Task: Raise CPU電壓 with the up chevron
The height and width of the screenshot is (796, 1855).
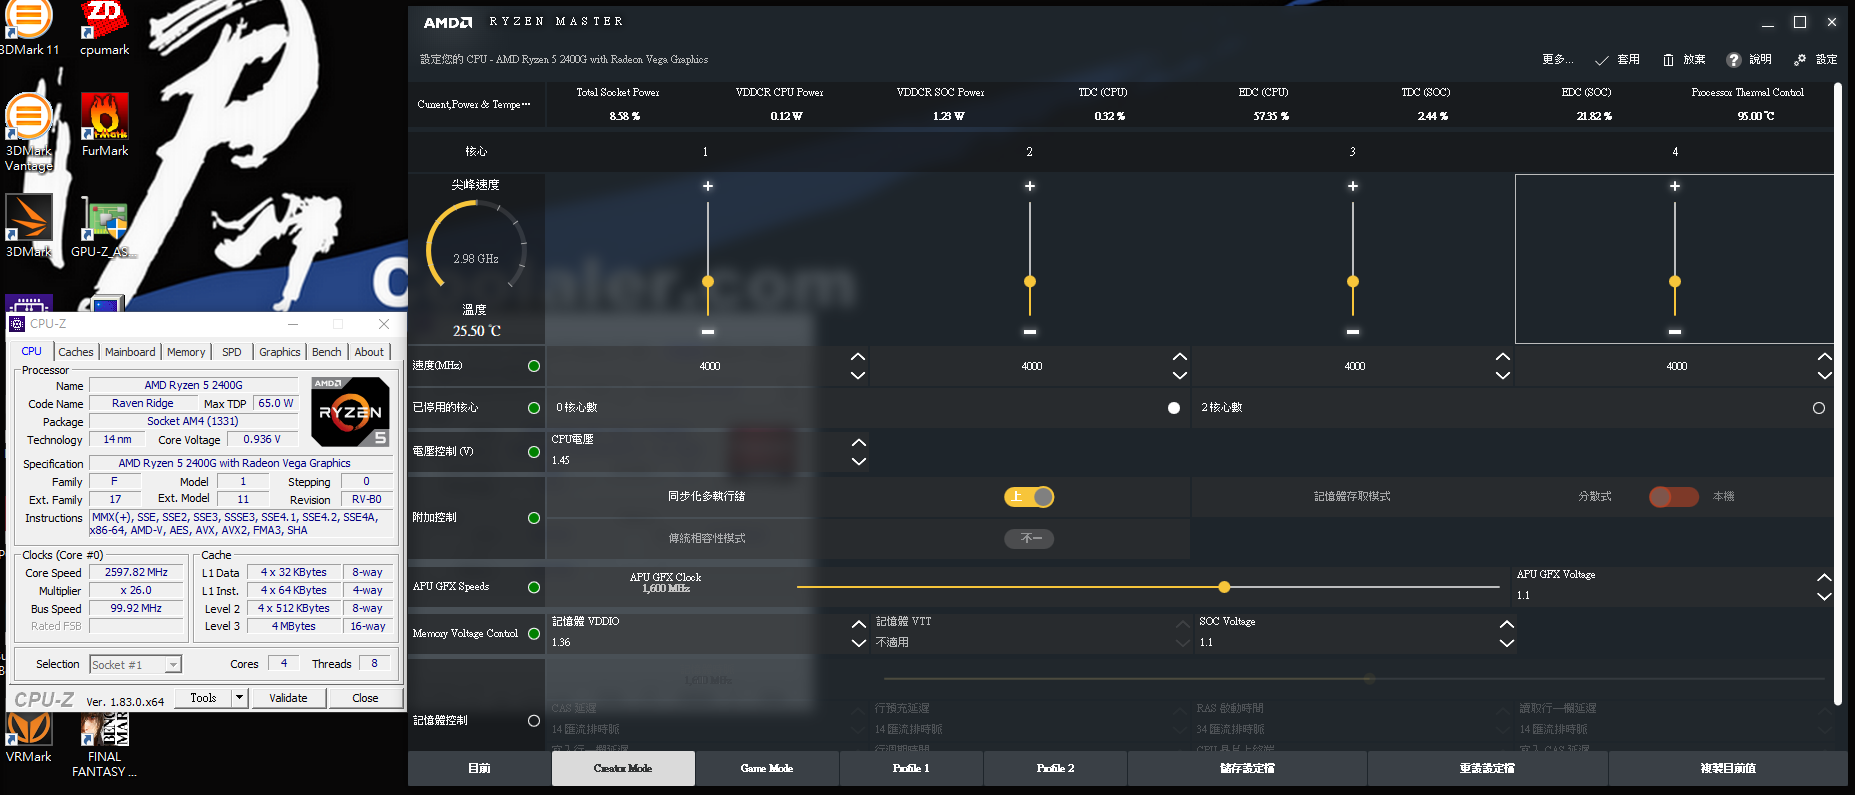Action: (859, 442)
